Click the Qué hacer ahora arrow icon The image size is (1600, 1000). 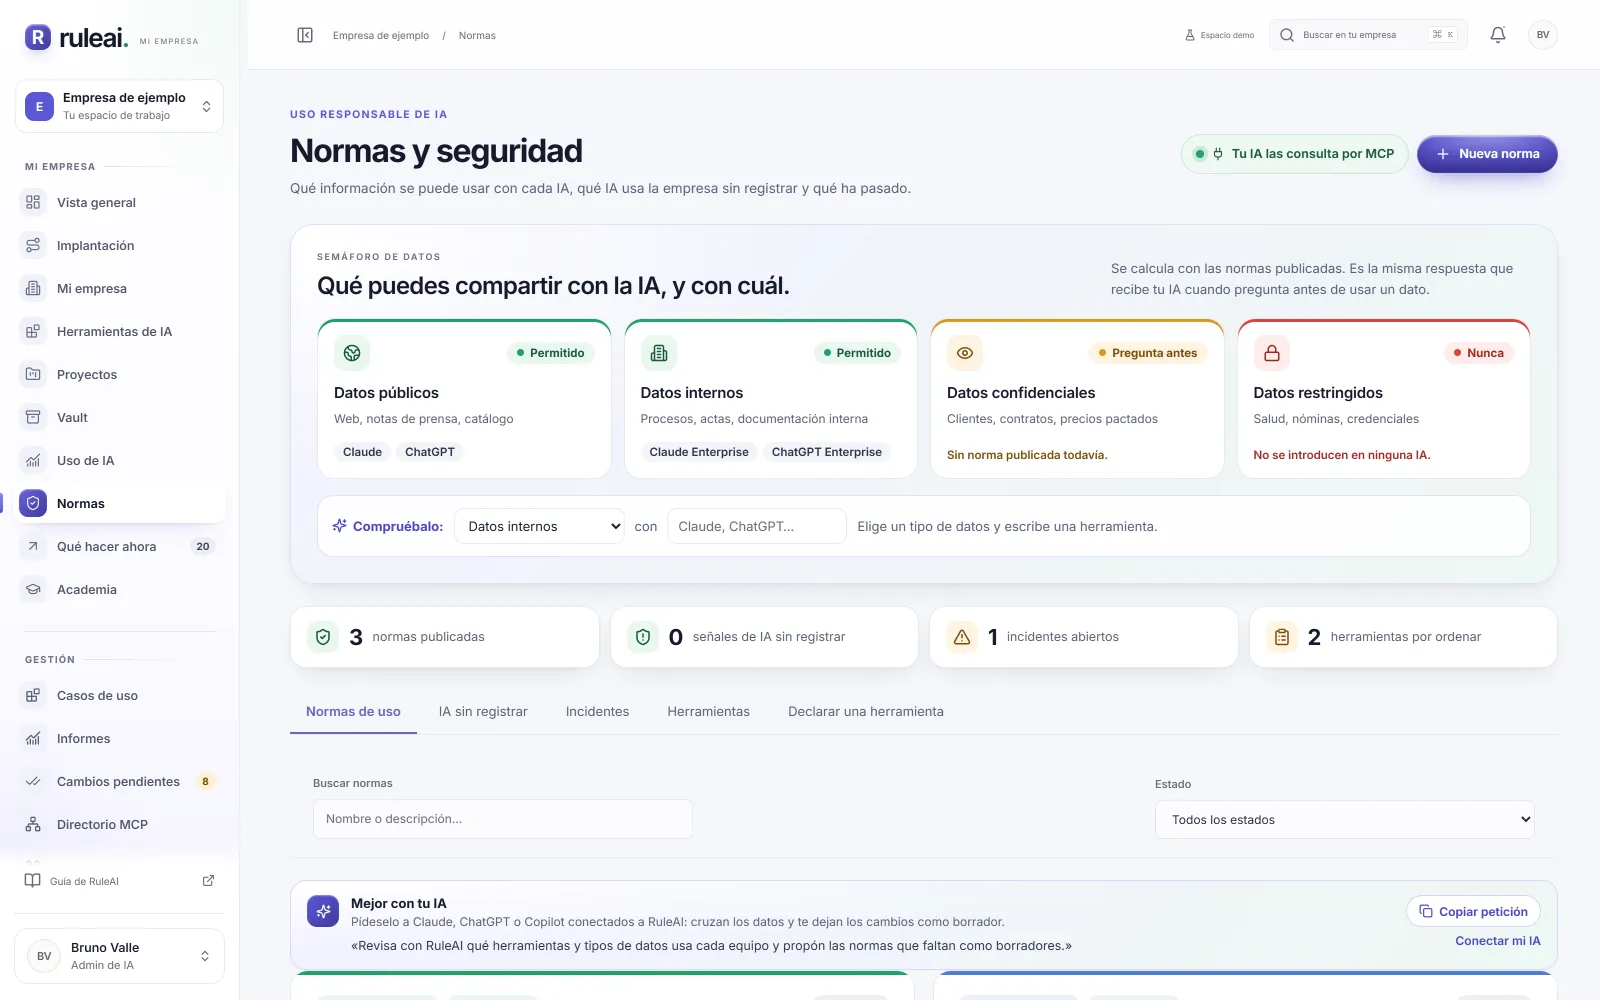33,546
